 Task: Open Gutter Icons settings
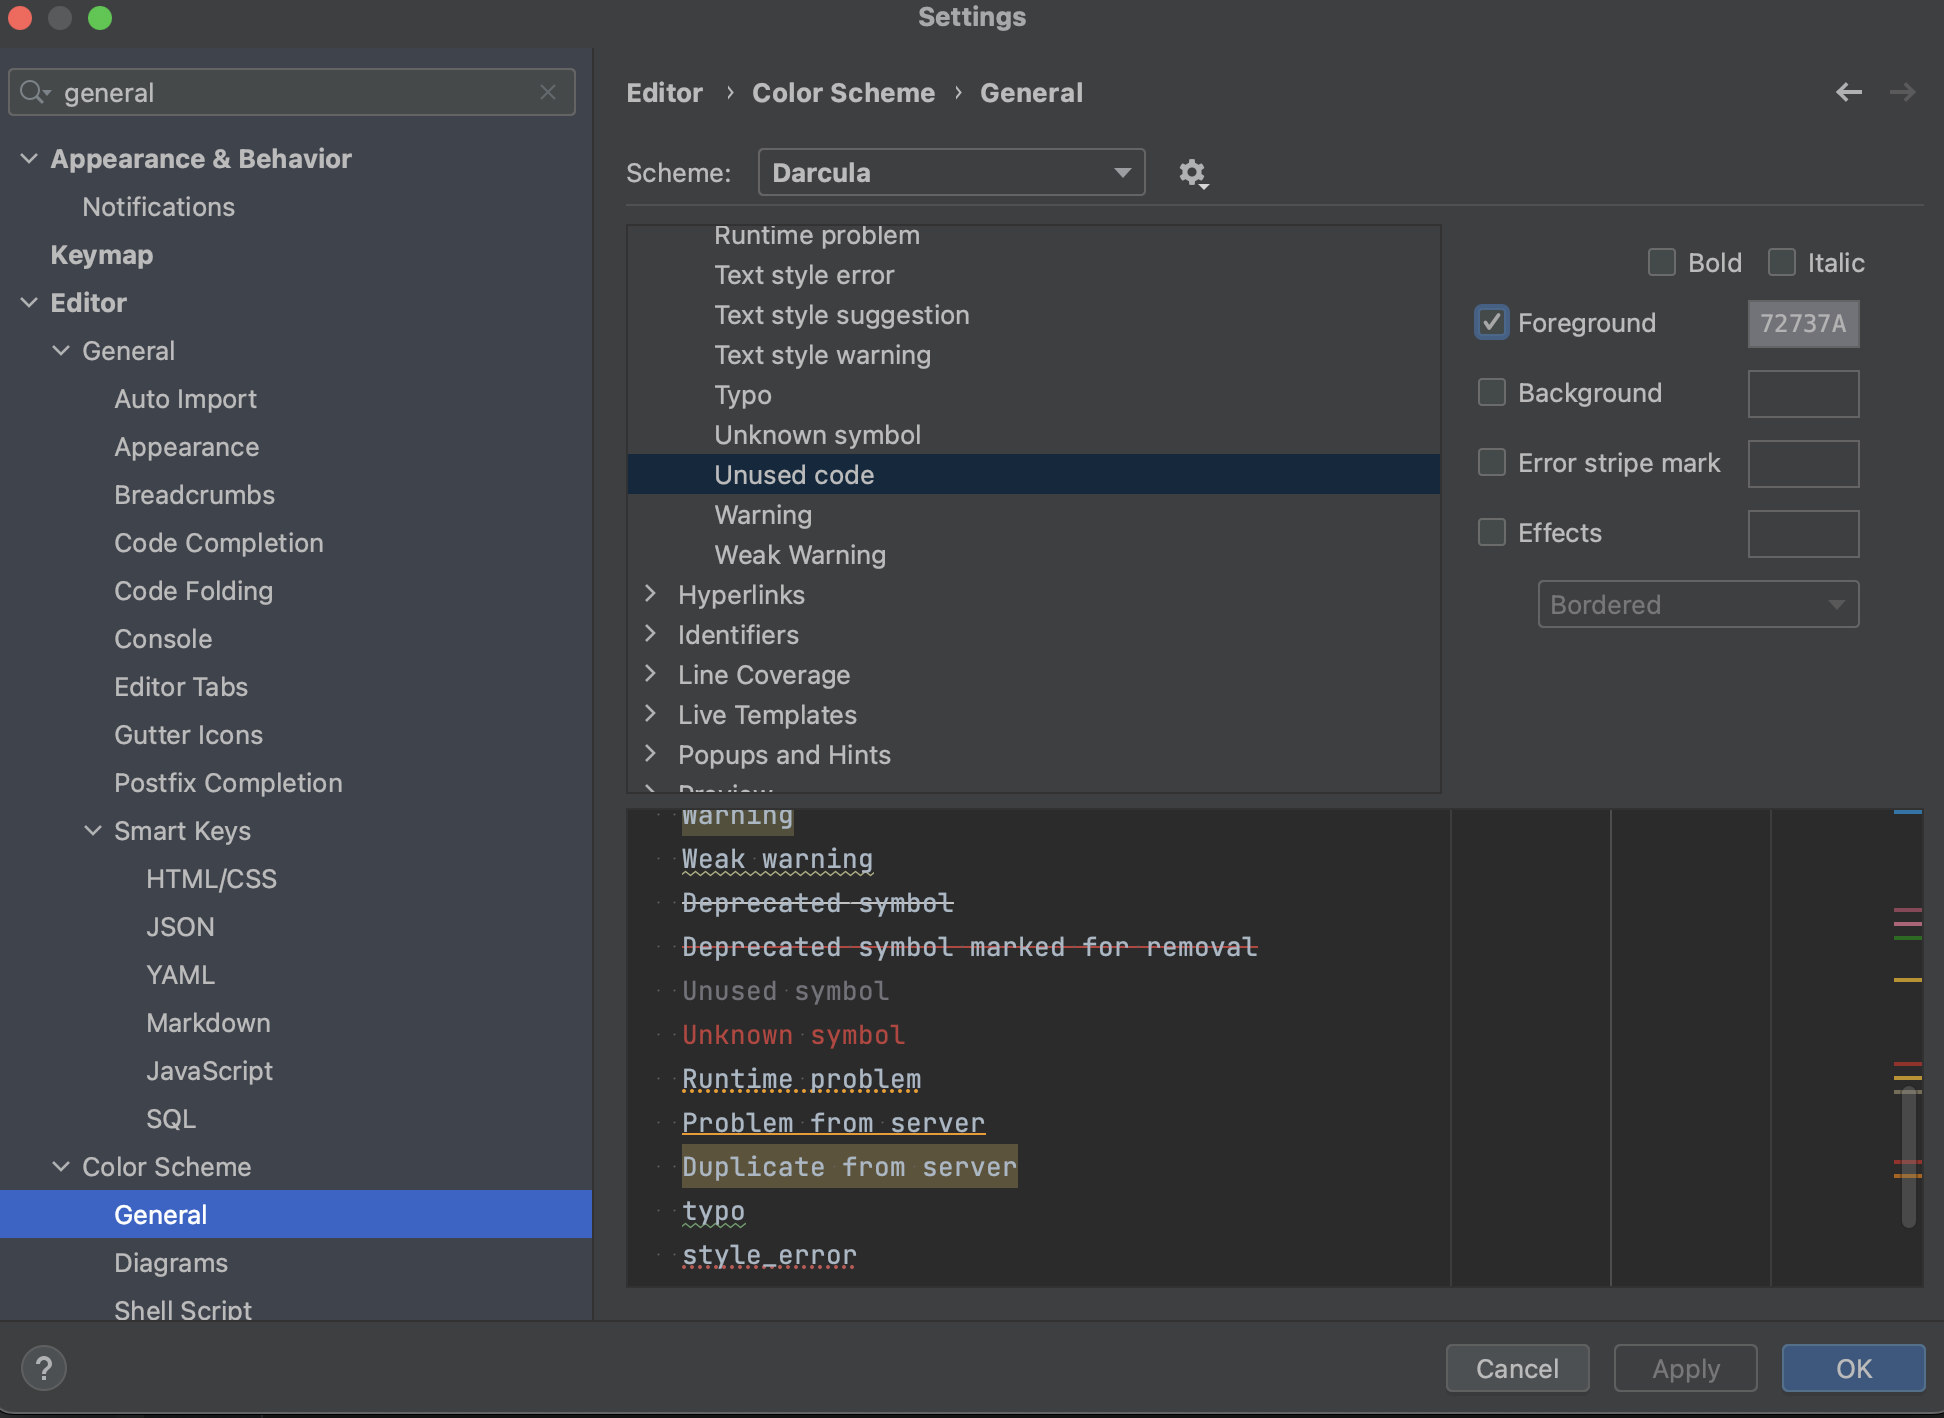pyautogui.click(x=188, y=734)
